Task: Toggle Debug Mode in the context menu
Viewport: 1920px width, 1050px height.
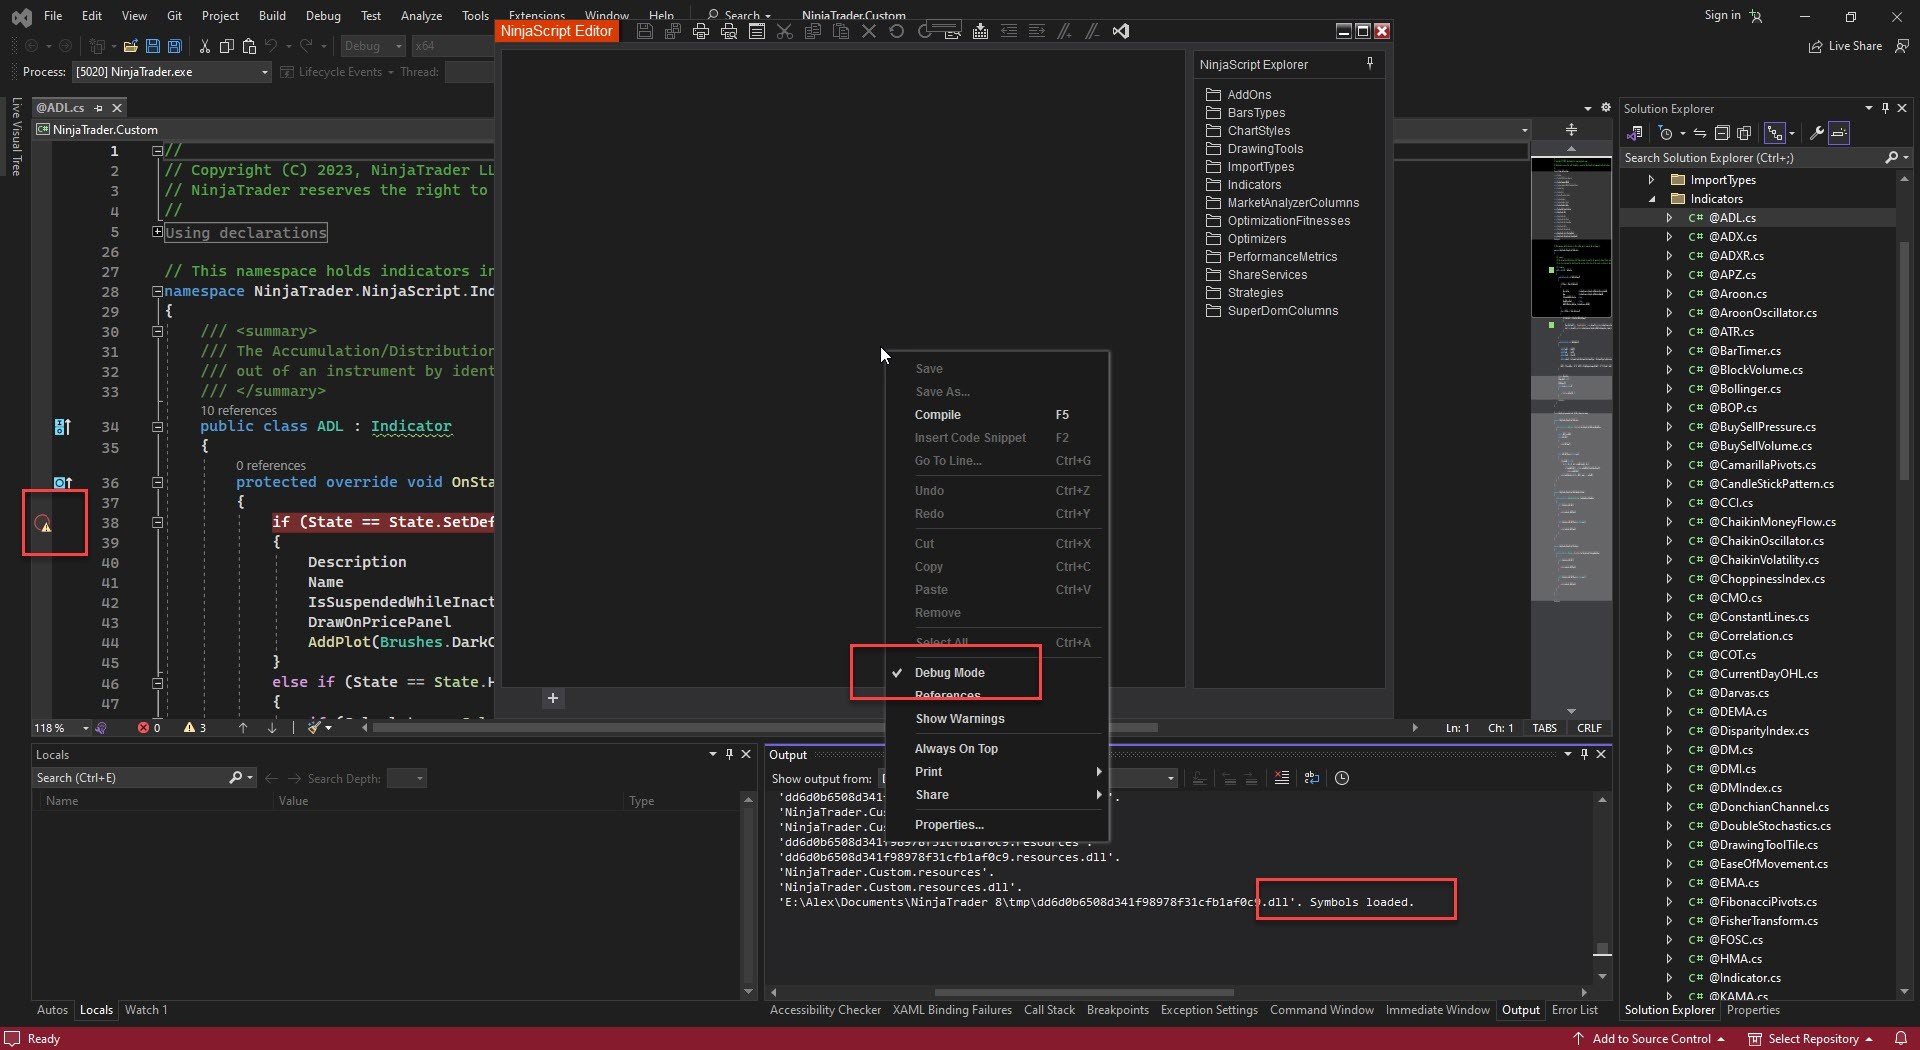Action: (949, 673)
